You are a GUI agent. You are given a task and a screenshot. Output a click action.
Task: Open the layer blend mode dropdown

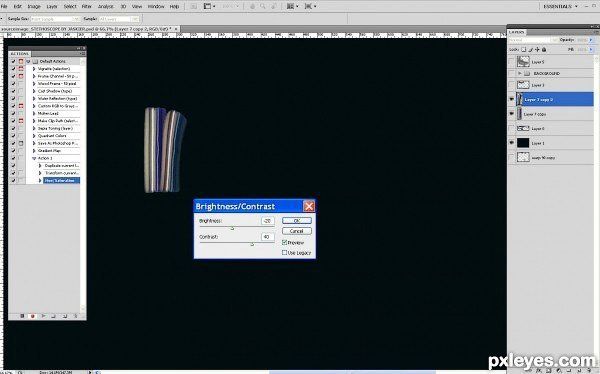(533, 40)
